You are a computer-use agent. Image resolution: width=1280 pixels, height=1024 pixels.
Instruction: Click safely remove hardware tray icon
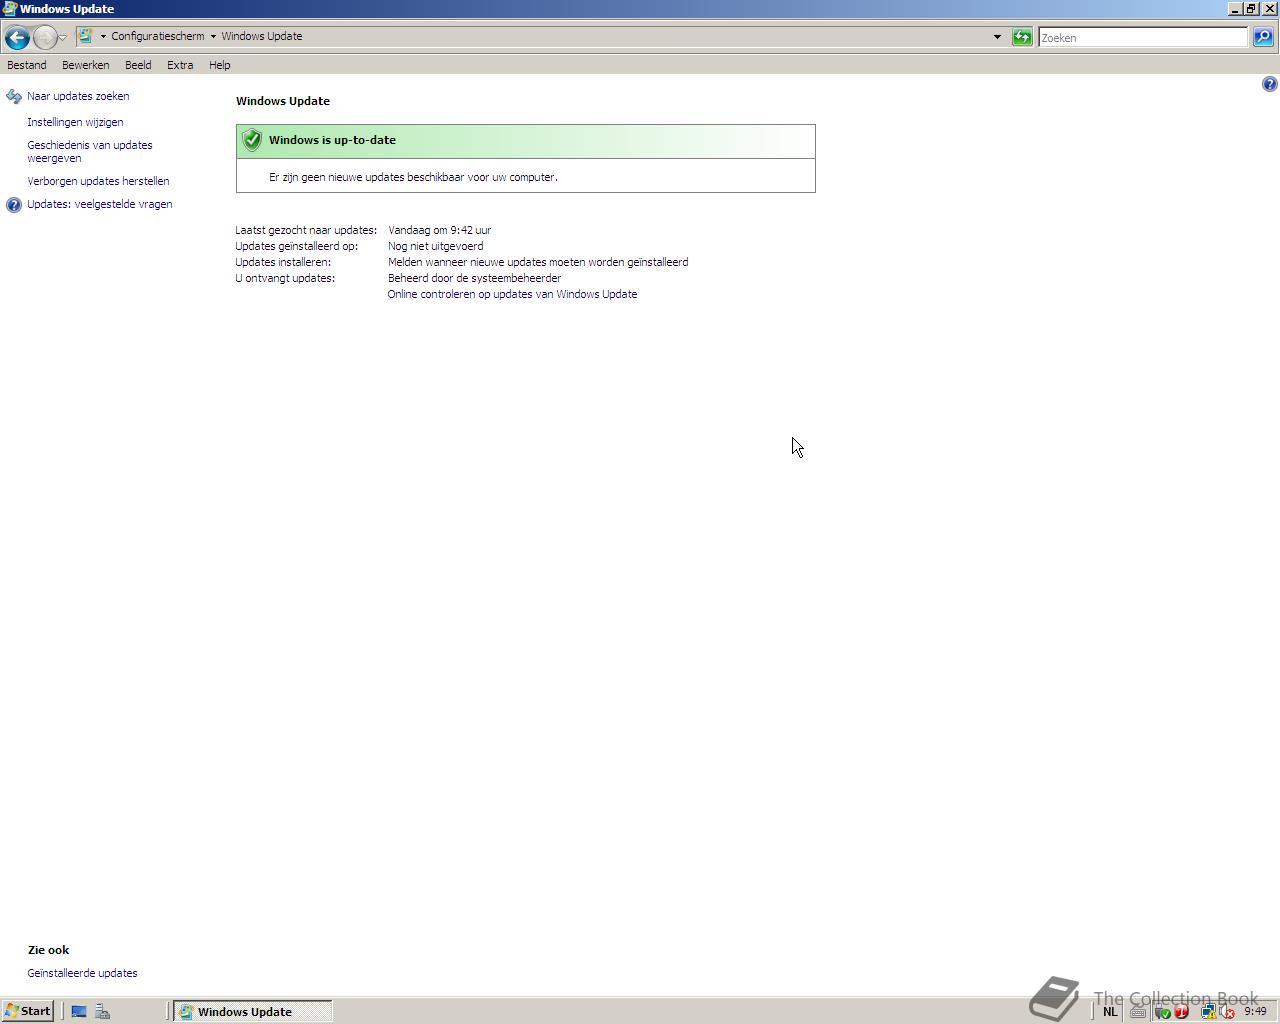pos(1162,1012)
